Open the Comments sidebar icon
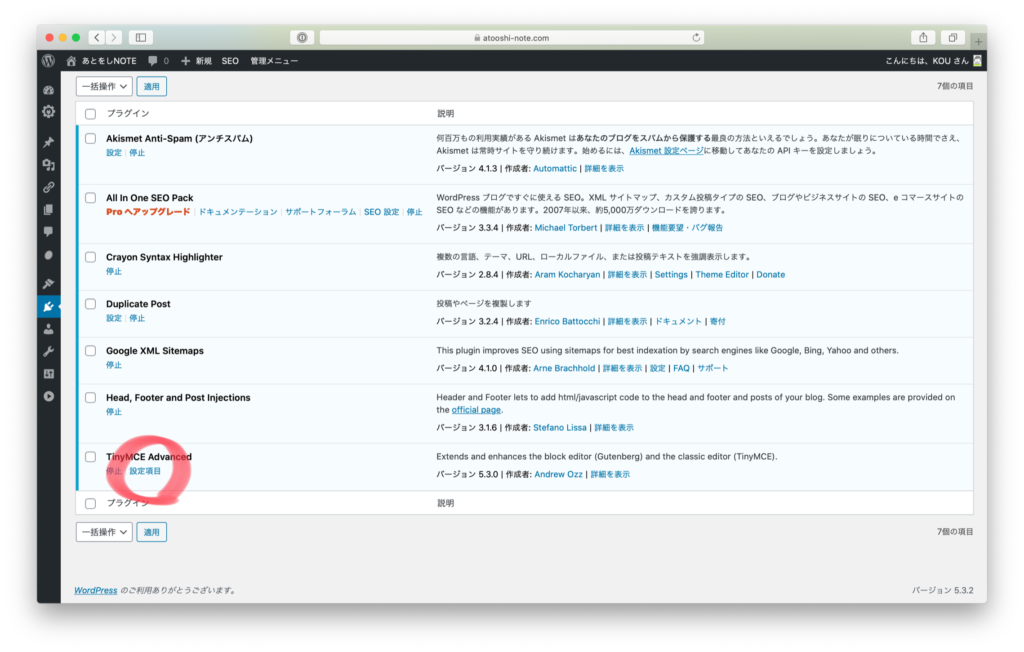Image resolution: width=1024 pixels, height=652 pixels. (48, 231)
